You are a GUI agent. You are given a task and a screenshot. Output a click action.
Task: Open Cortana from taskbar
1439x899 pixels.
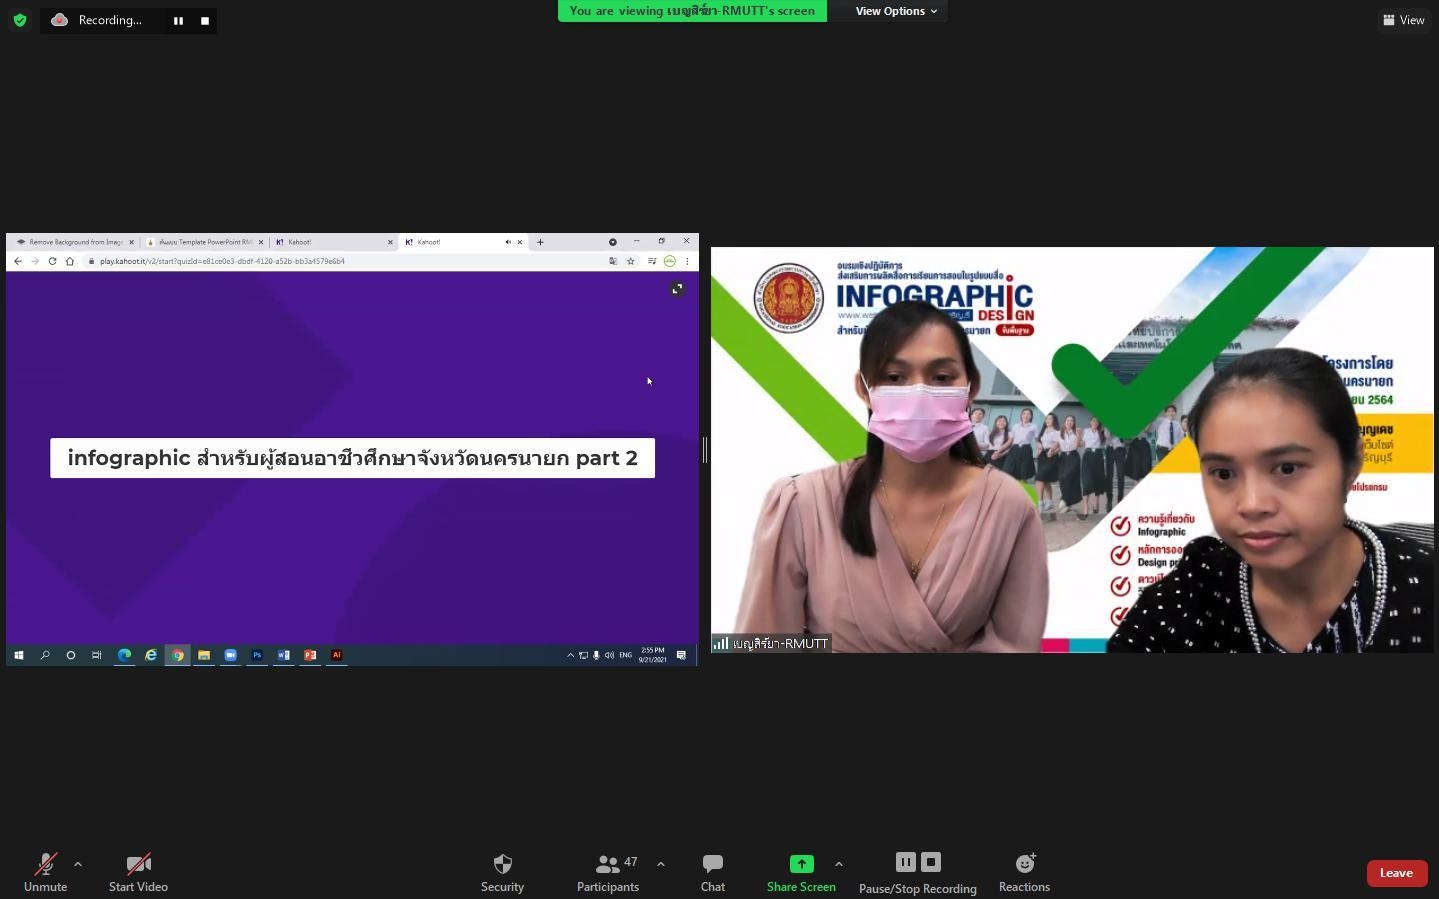click(71, 655)
